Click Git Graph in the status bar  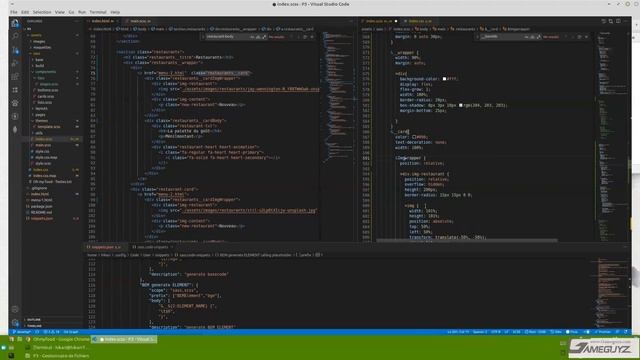pos(71,332)
